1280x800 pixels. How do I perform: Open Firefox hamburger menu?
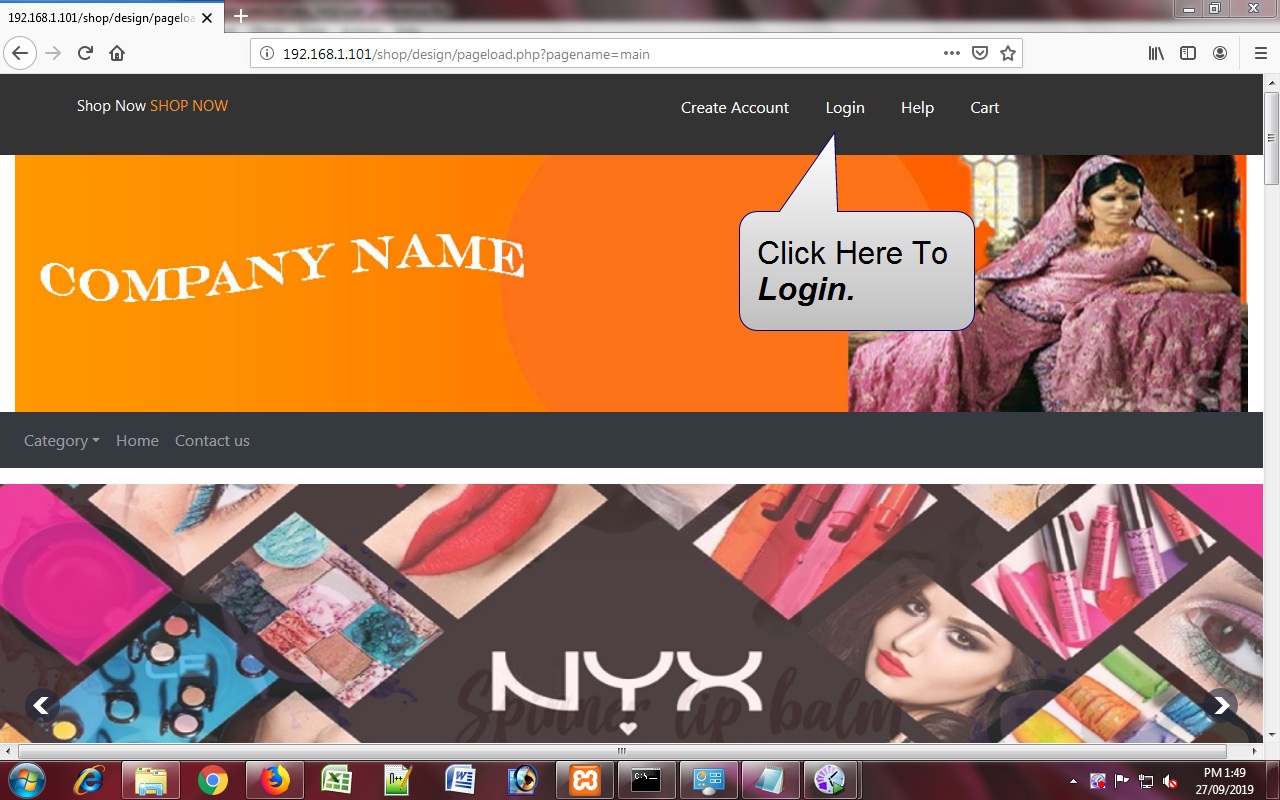coord(1260,53)
